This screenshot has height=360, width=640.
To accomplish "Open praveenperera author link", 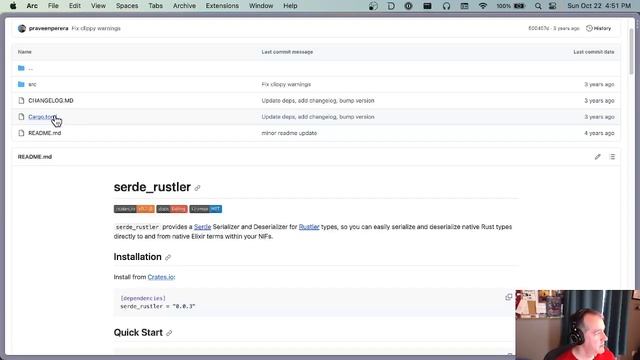I will pos(49,28).
